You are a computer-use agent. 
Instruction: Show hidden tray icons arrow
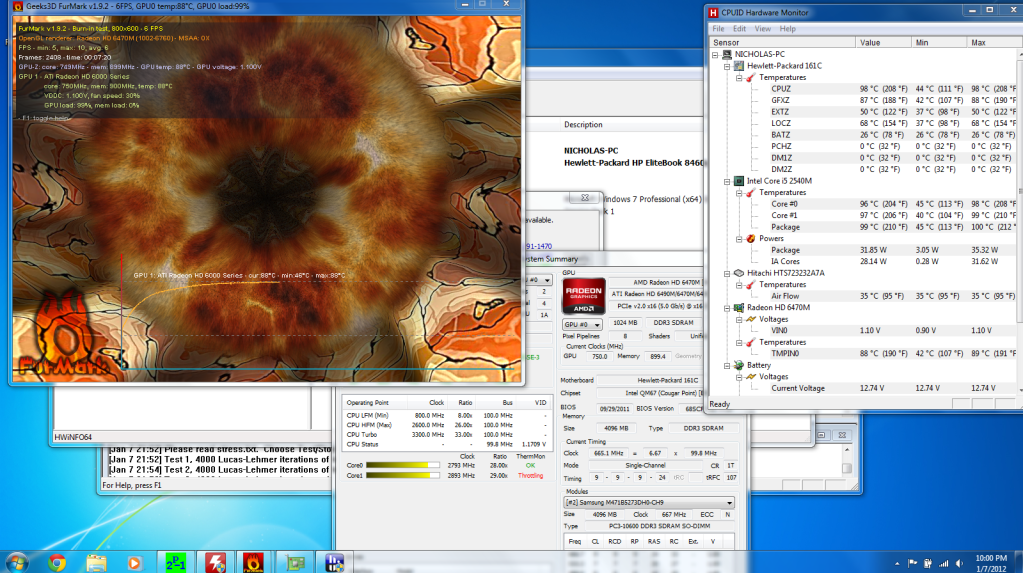896,563
